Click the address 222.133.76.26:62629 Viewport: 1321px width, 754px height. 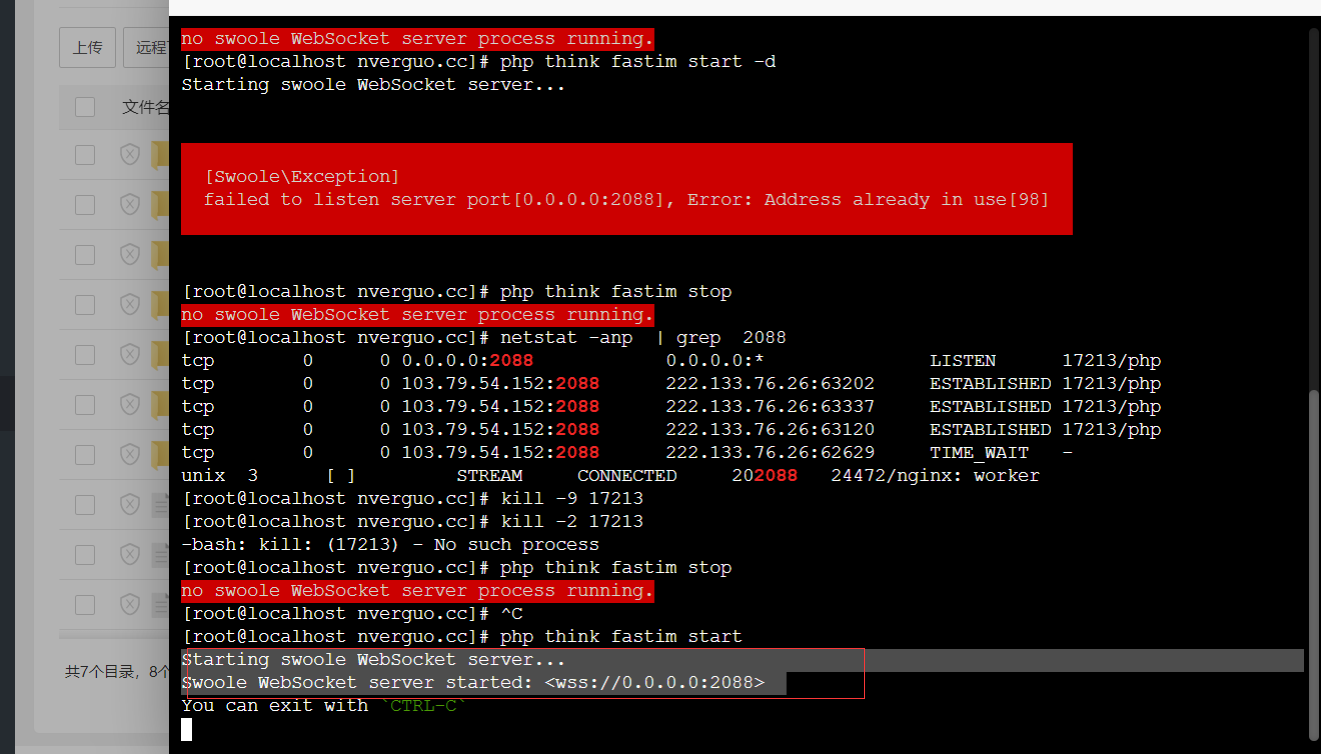point(770,453)
